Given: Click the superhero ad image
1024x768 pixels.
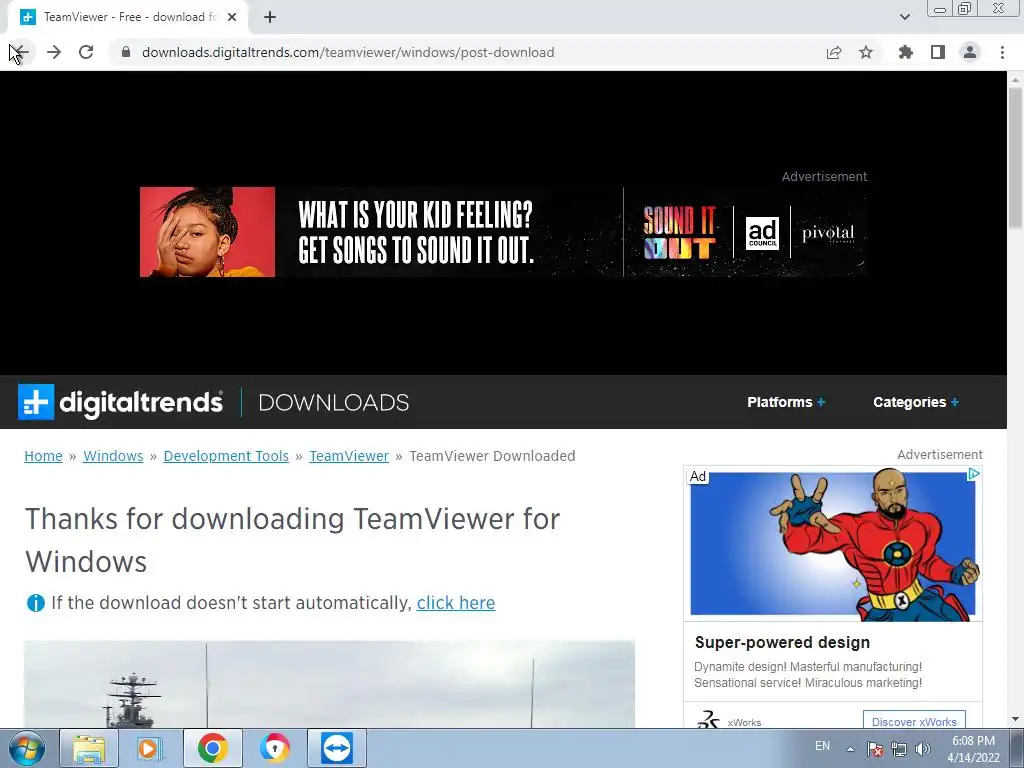Looking at the screenshot, I should [833, 543].
